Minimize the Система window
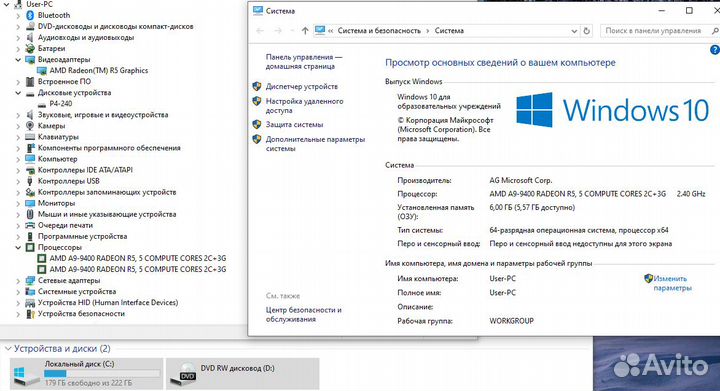The width and height of the screenshot is (720, 391). coord(662,11)
